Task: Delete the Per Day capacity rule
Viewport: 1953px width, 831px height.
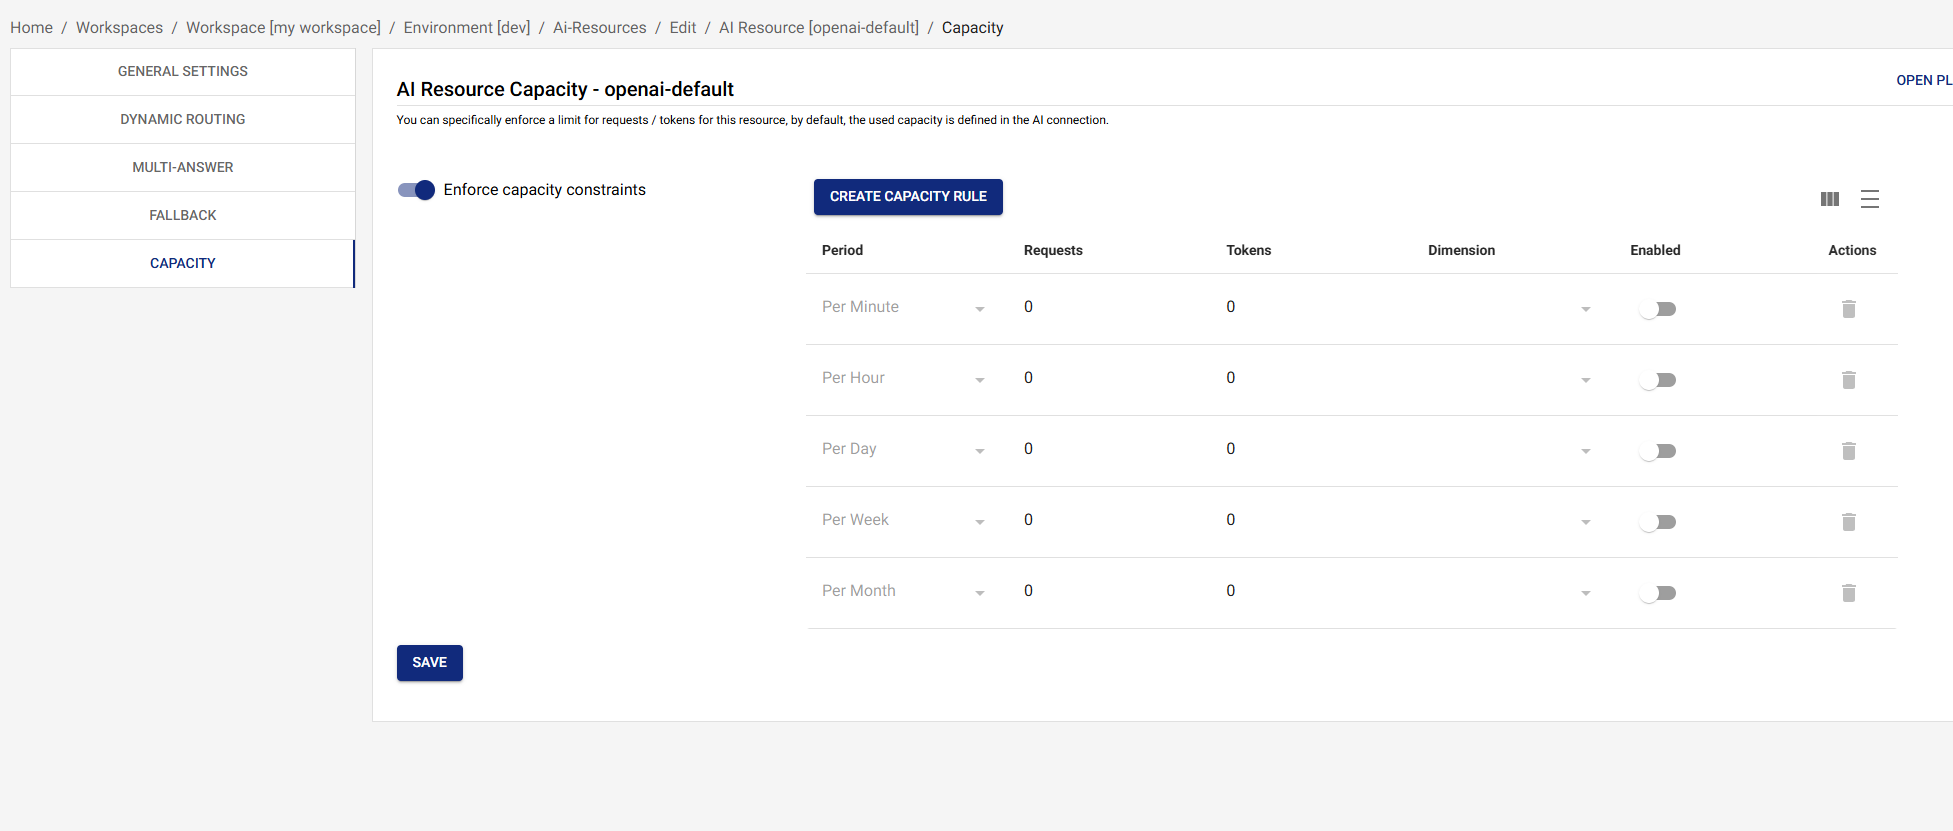Action: tap(1848, 451)
